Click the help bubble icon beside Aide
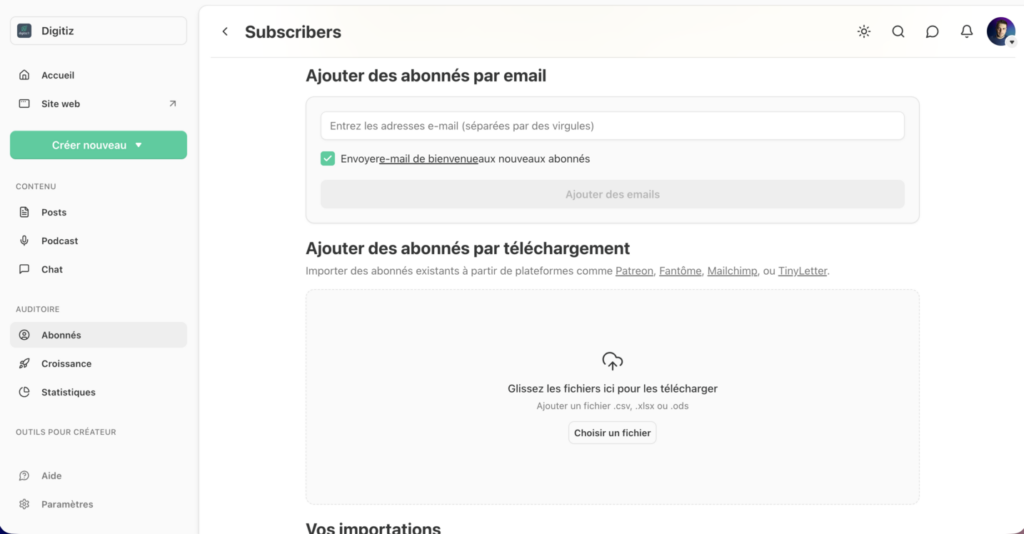Screen dimensions: 1024x534 point(24,476)
